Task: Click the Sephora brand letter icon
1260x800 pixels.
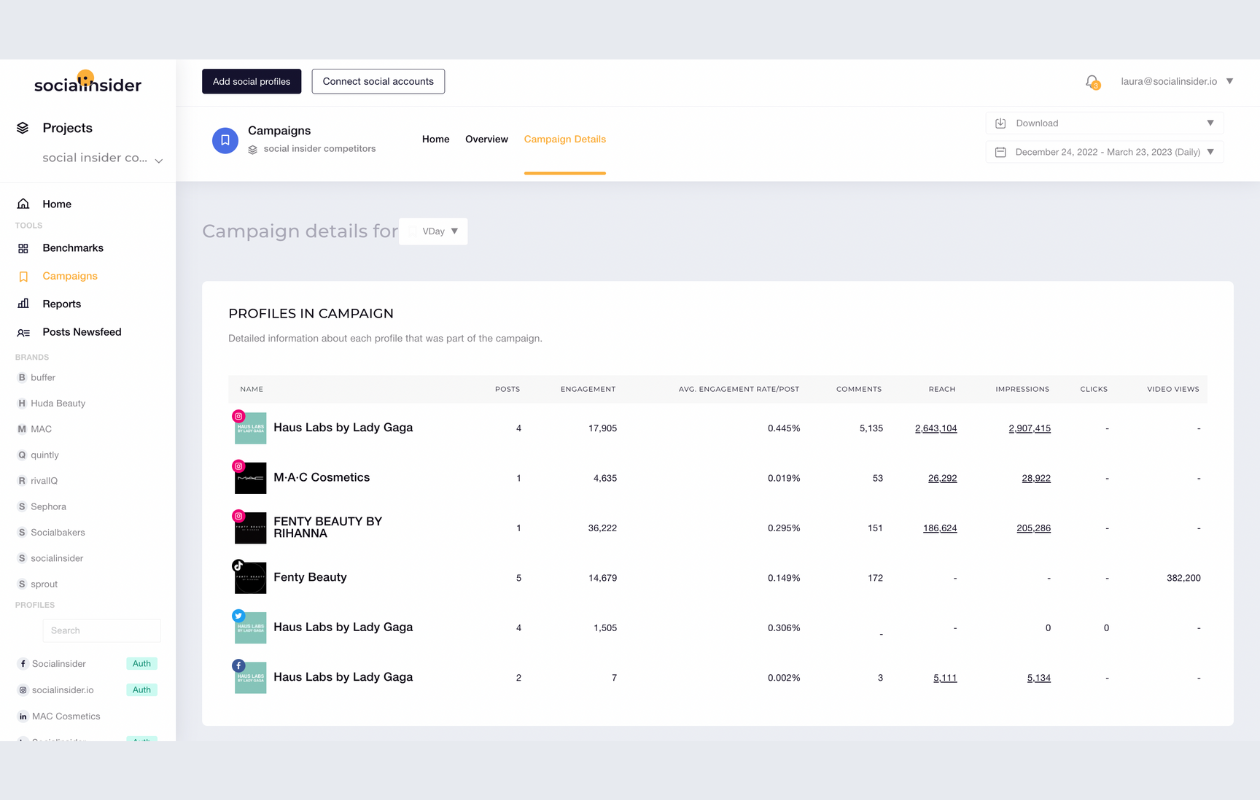Action: coord(22,507)
